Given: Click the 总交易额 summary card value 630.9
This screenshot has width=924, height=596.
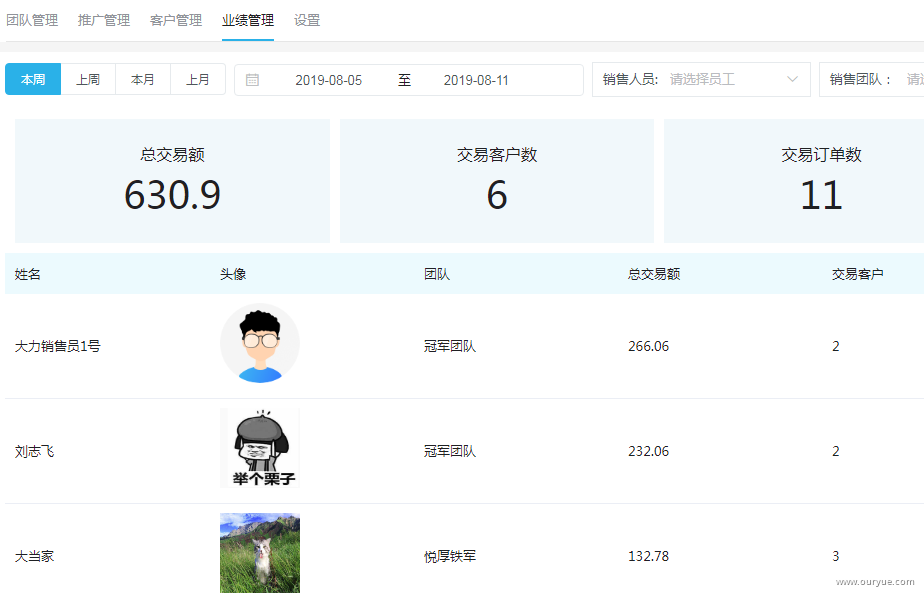Looking at the screenshot, I should click(172, 195).
